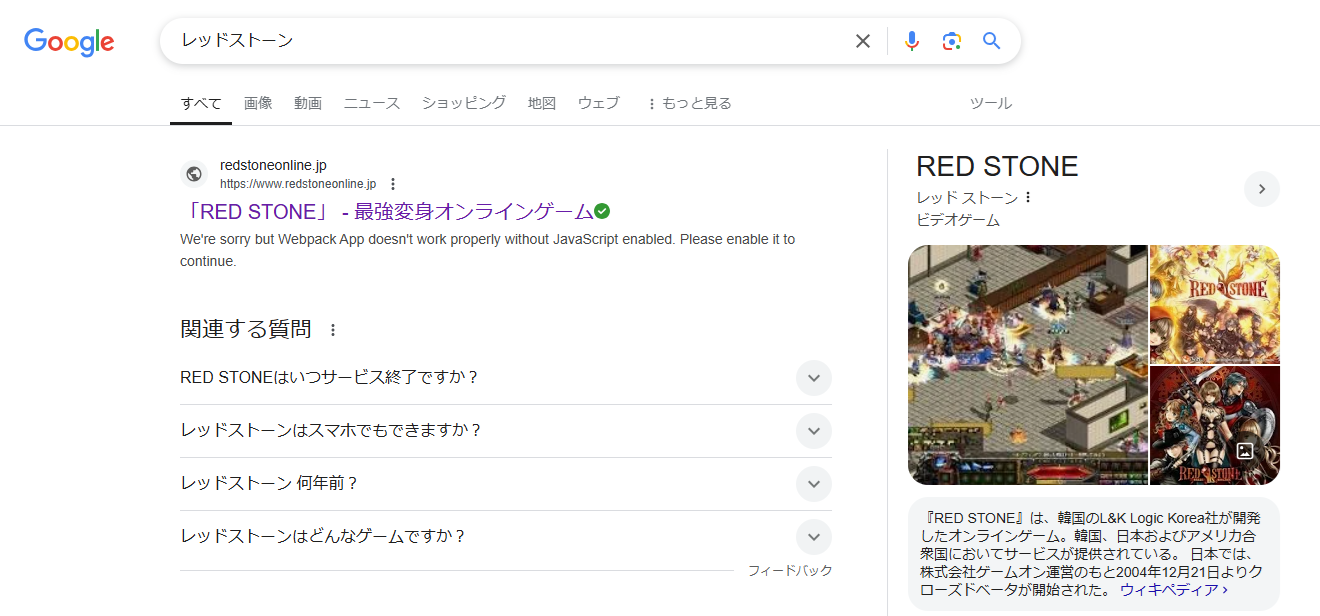Open「RED STONE」最強変身オンラインゲーム result link

(387, 212)
